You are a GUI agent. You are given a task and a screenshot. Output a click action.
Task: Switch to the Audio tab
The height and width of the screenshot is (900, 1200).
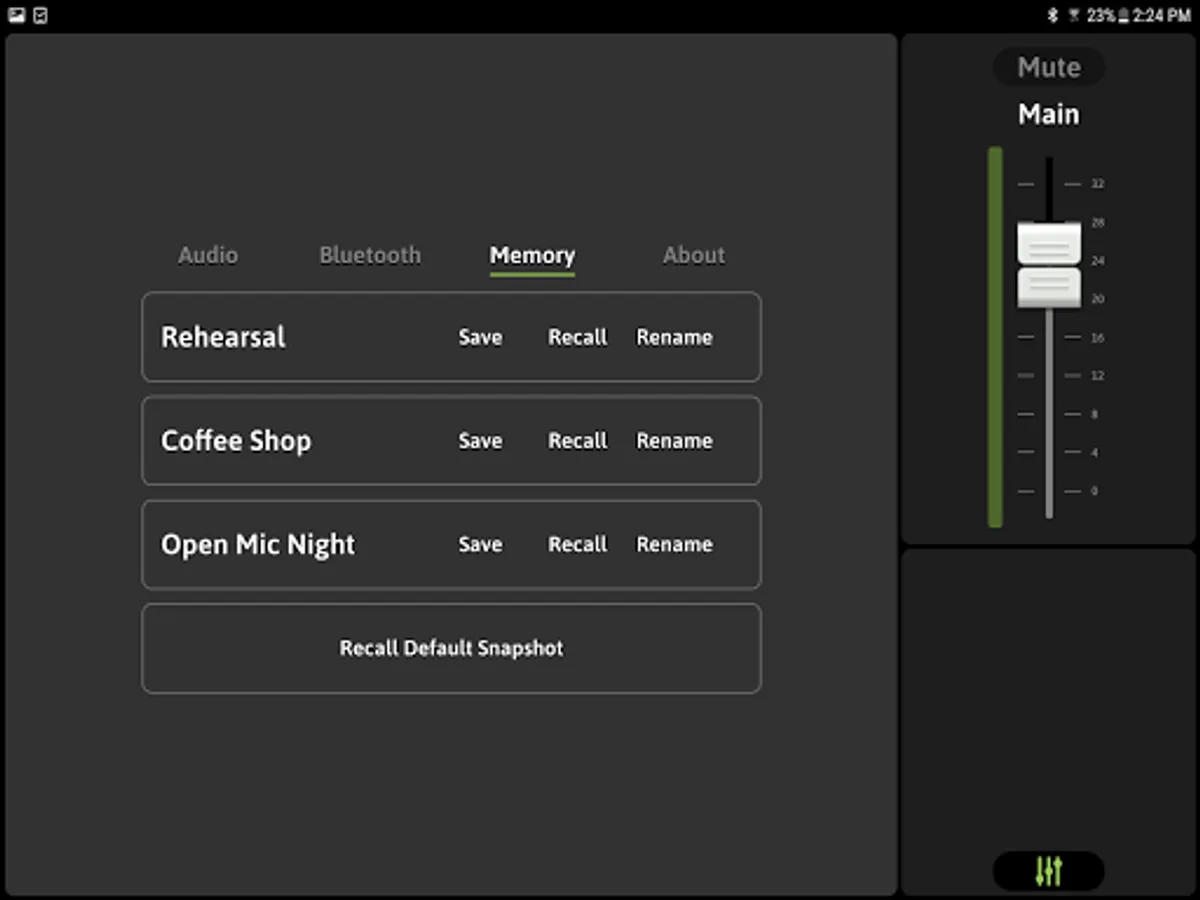tap(208, 255)
